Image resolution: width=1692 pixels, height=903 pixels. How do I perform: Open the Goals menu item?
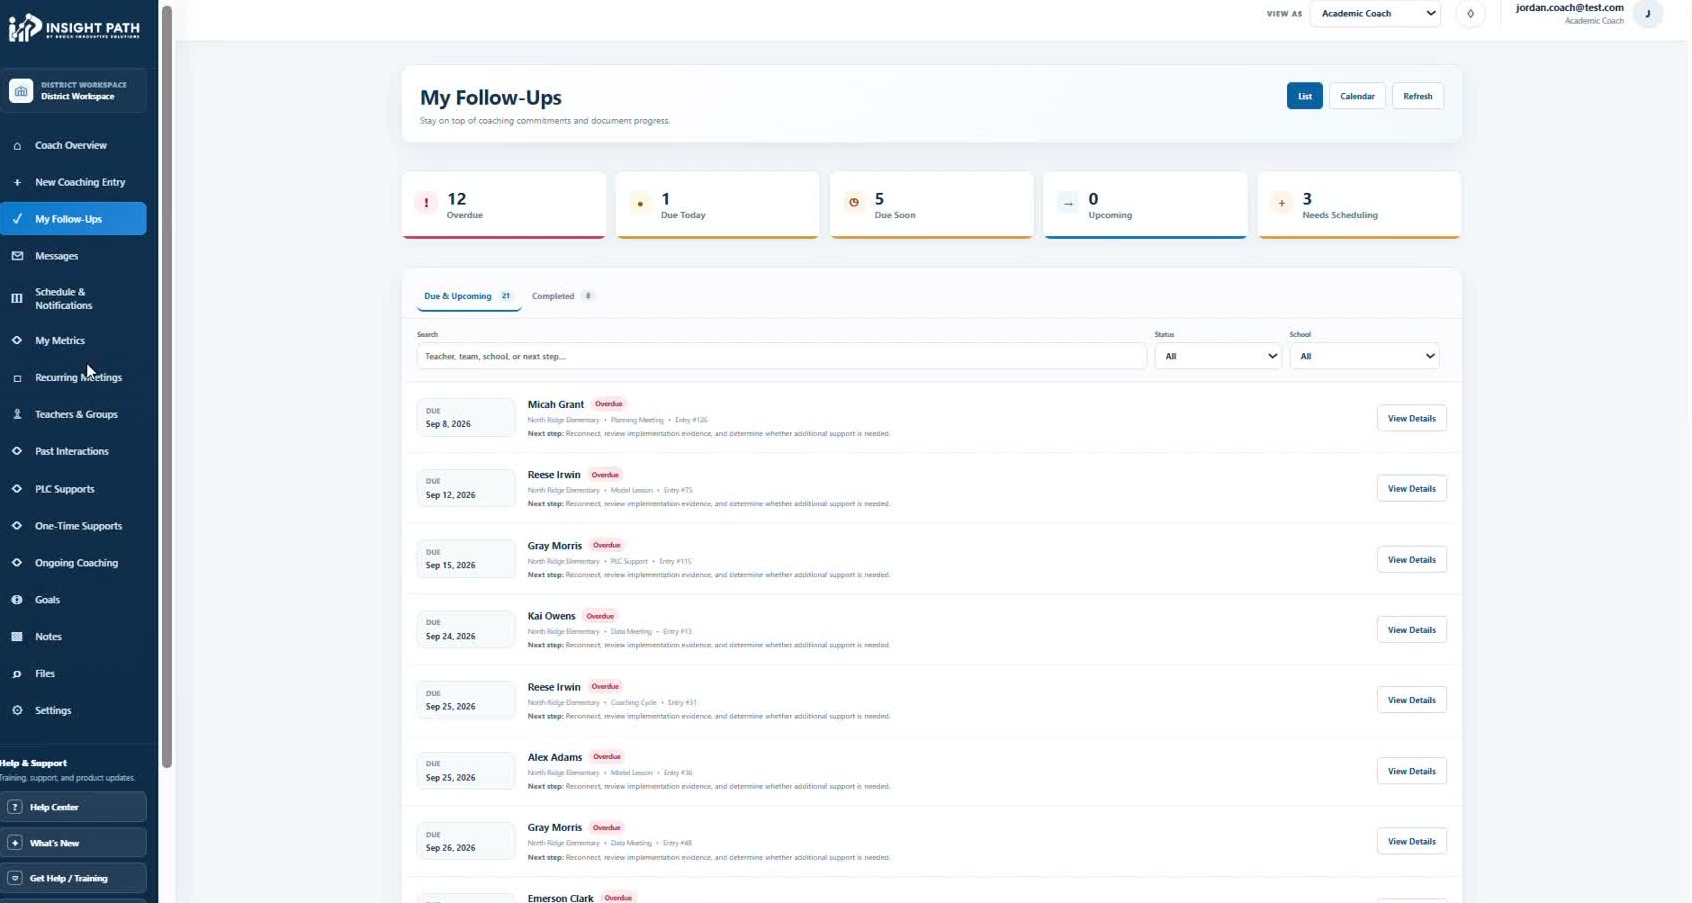click(74, 600)
